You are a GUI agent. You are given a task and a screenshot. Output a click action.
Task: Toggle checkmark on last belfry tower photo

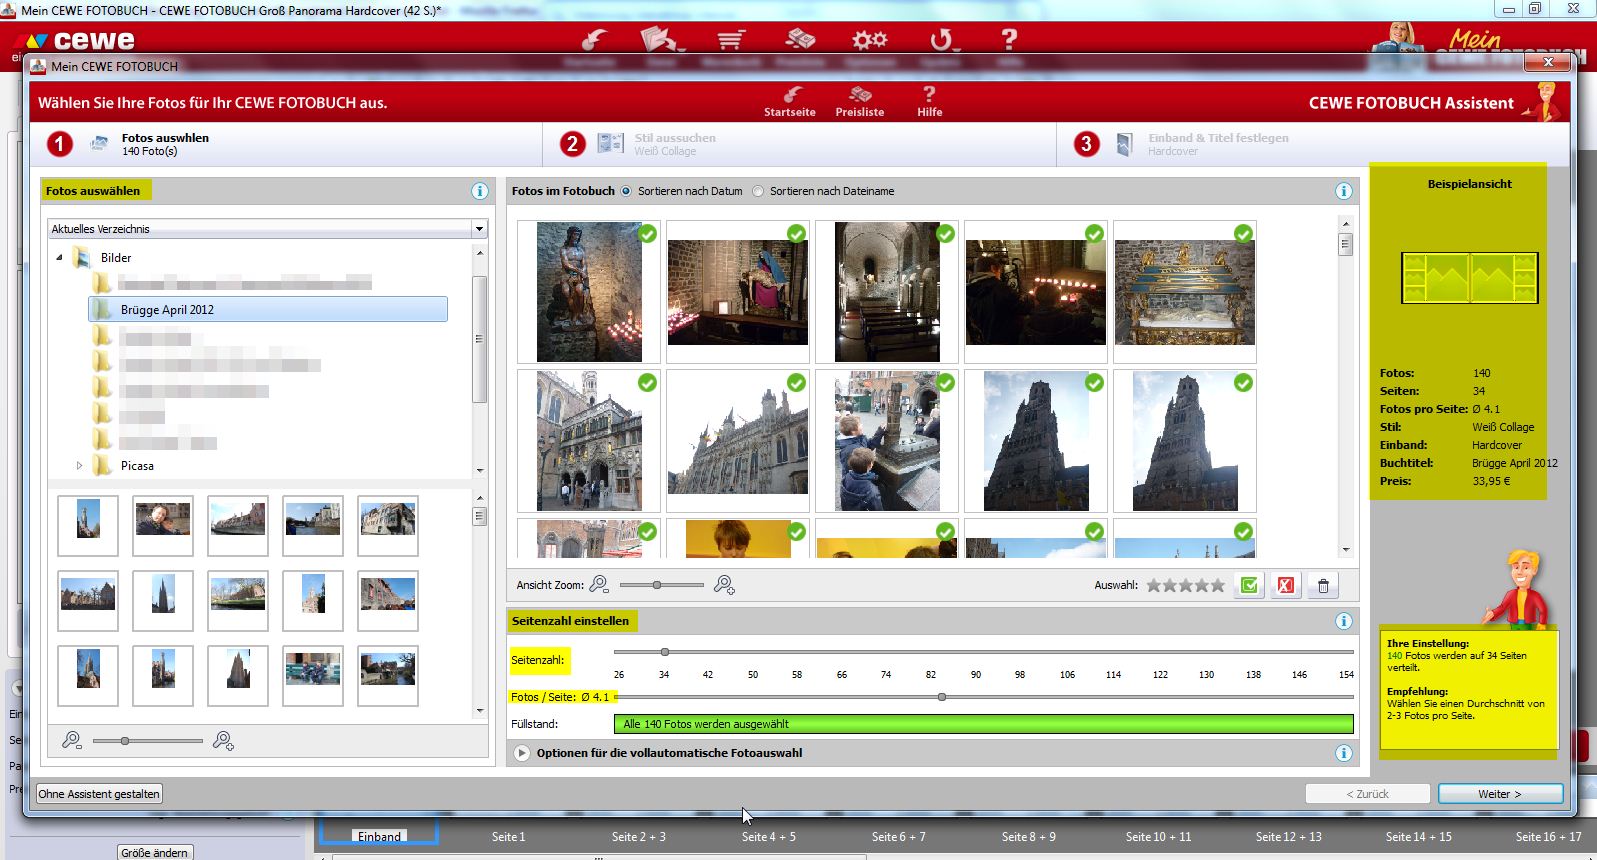click(x=1243, y=383)
